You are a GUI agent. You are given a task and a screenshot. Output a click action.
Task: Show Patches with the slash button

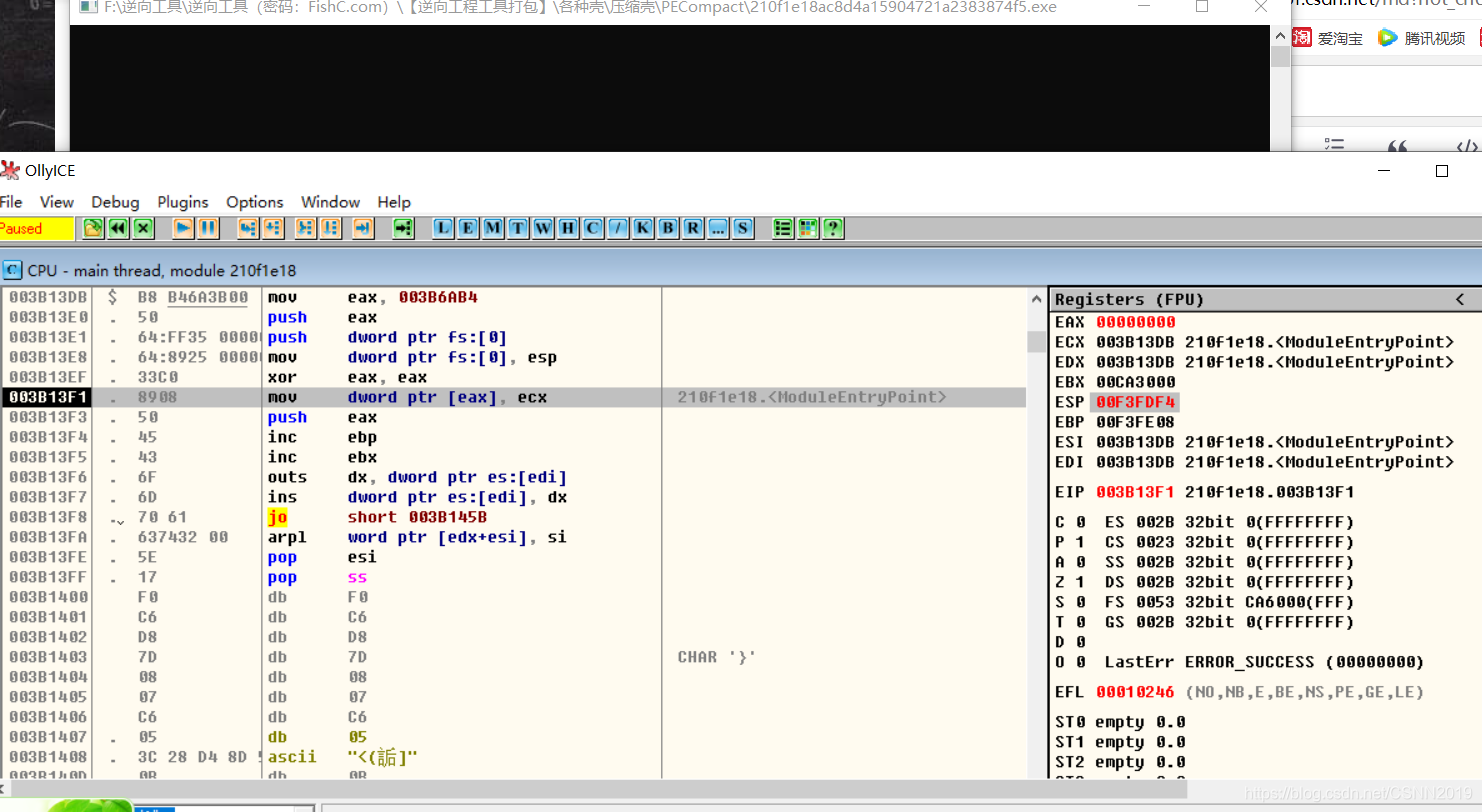point(618,228)
